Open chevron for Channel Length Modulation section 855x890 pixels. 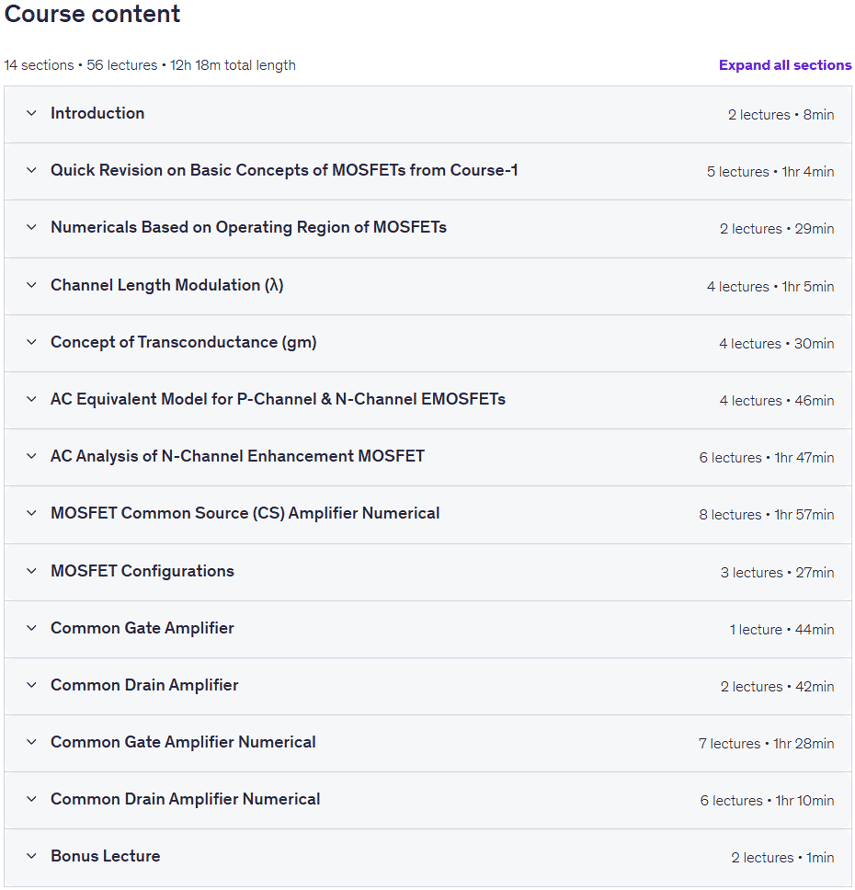pyautogui.click(x=32, y=285)
